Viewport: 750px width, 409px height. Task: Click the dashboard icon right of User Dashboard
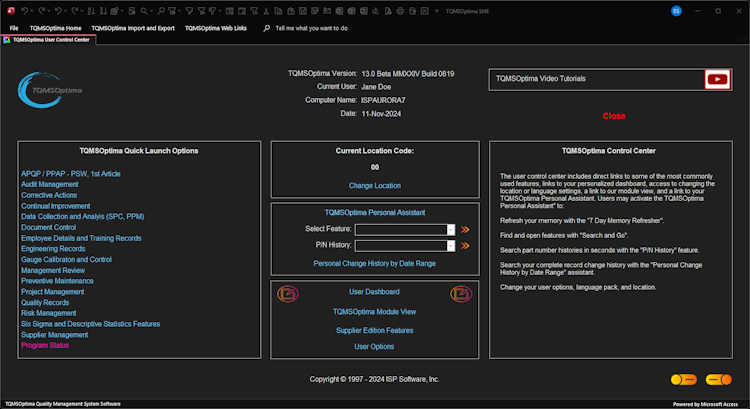461,294
